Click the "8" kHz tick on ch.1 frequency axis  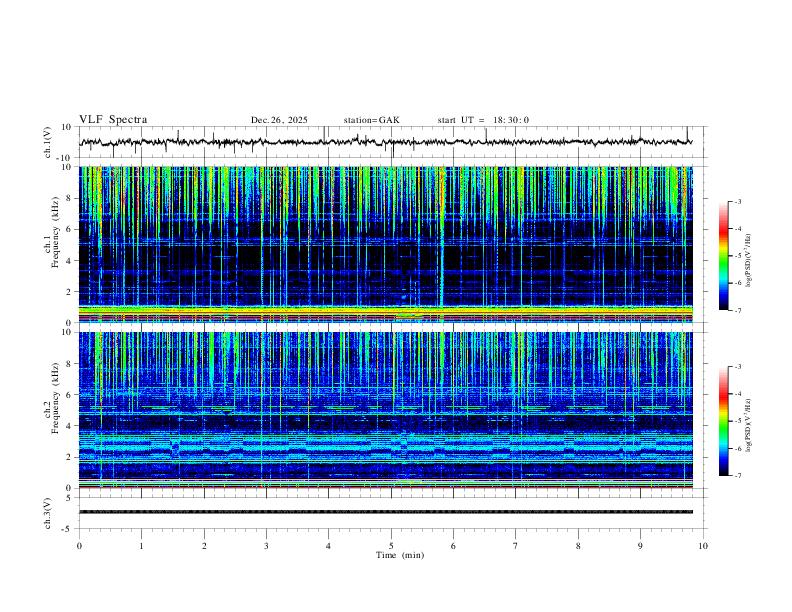[70, 198]
